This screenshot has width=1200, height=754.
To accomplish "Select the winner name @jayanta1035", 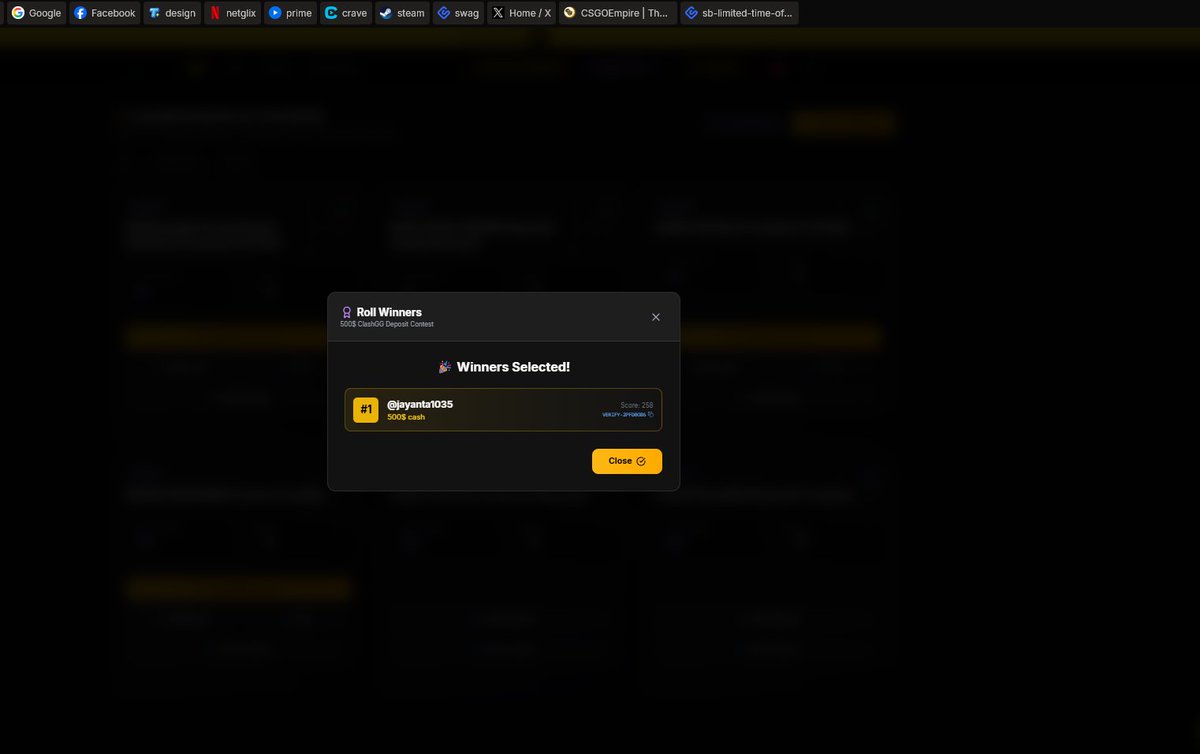I will pos(420,404).
